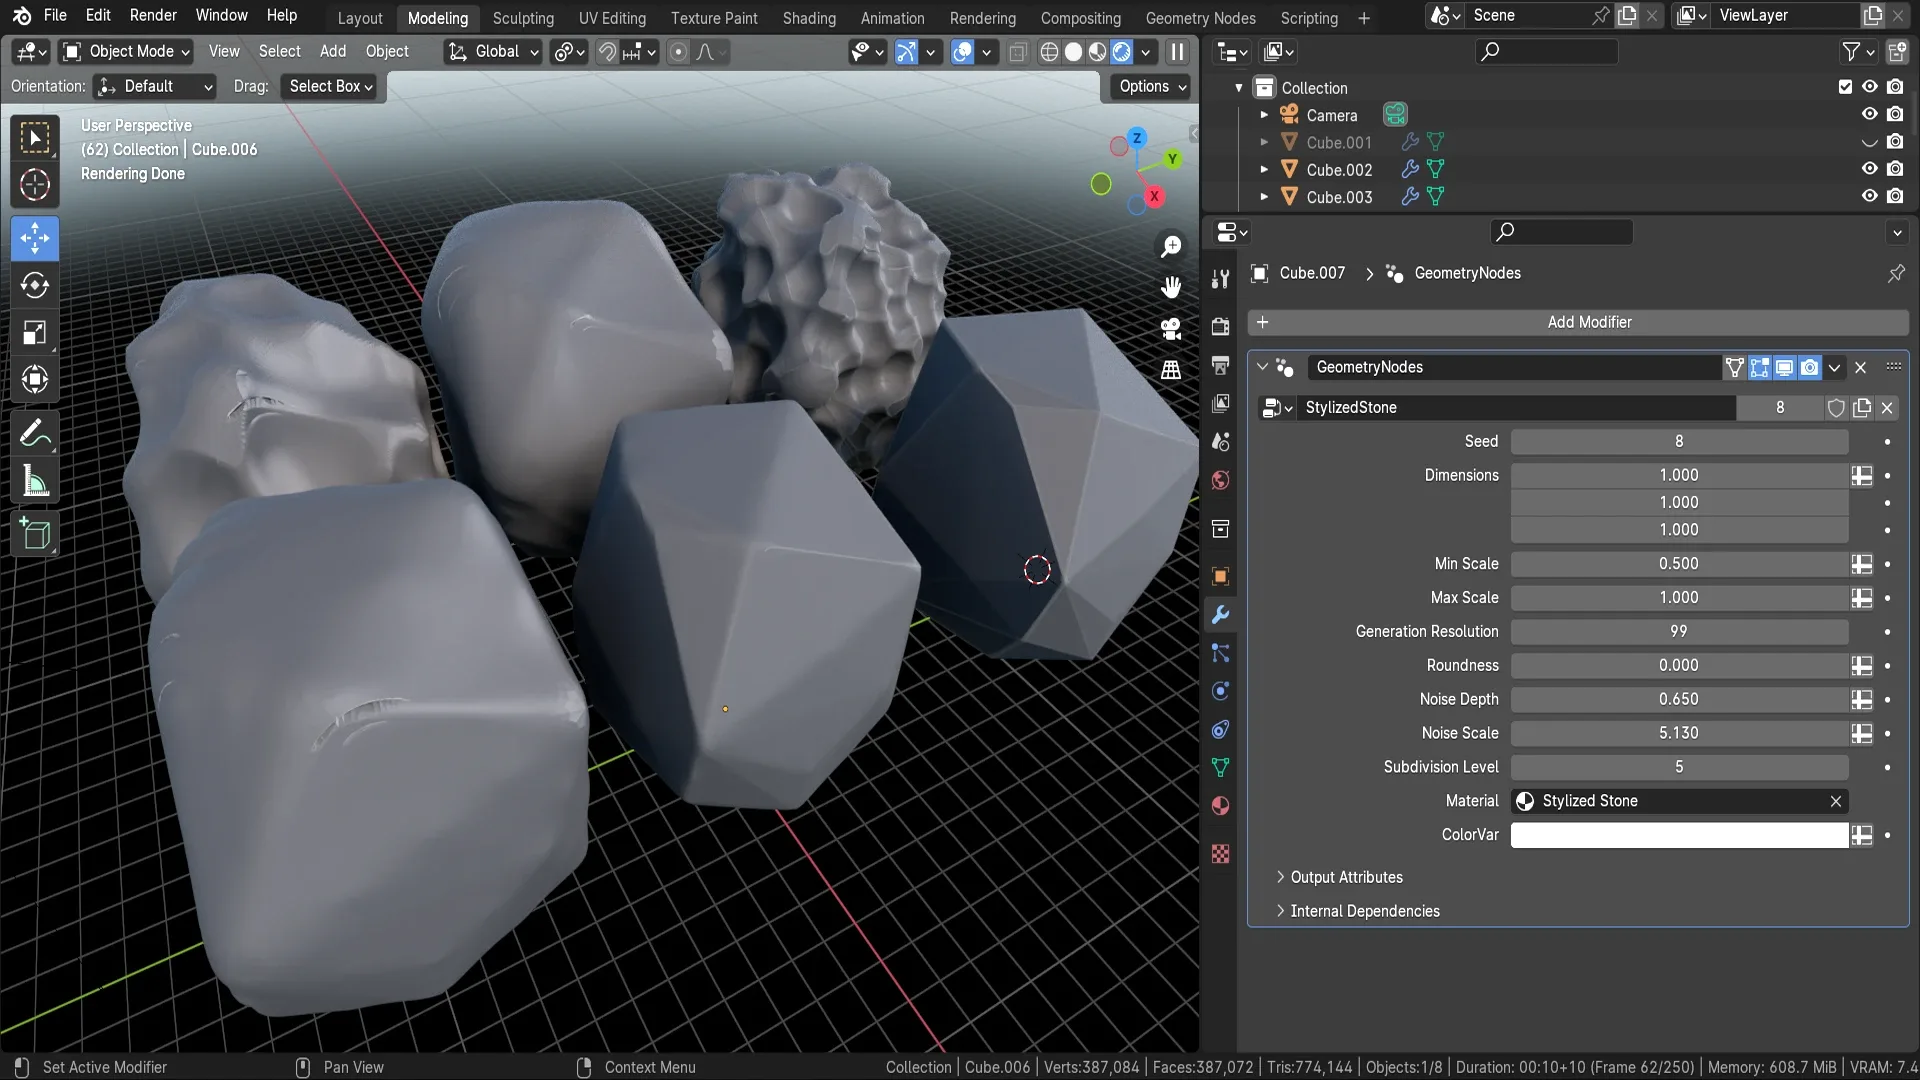Select the Annotate tool

tap(34, 432)
